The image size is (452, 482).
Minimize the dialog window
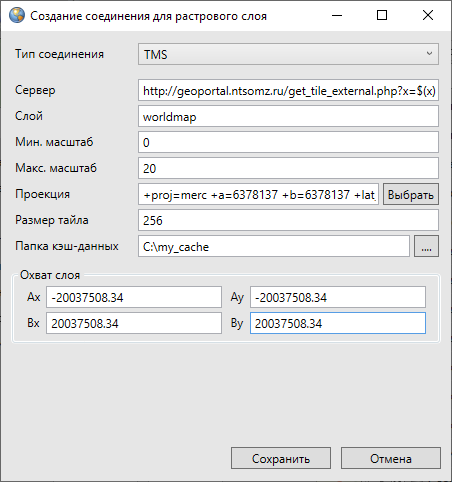pos(337,15)
